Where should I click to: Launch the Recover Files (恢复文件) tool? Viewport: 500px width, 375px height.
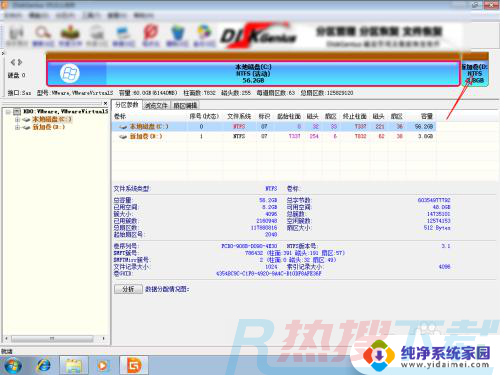[70, 36]
